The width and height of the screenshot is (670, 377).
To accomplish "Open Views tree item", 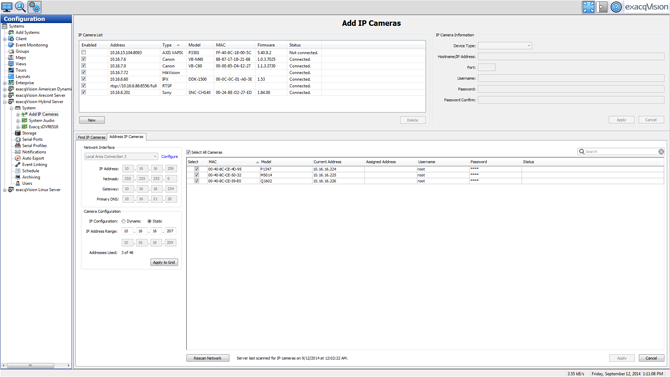I will coord(21,64).
